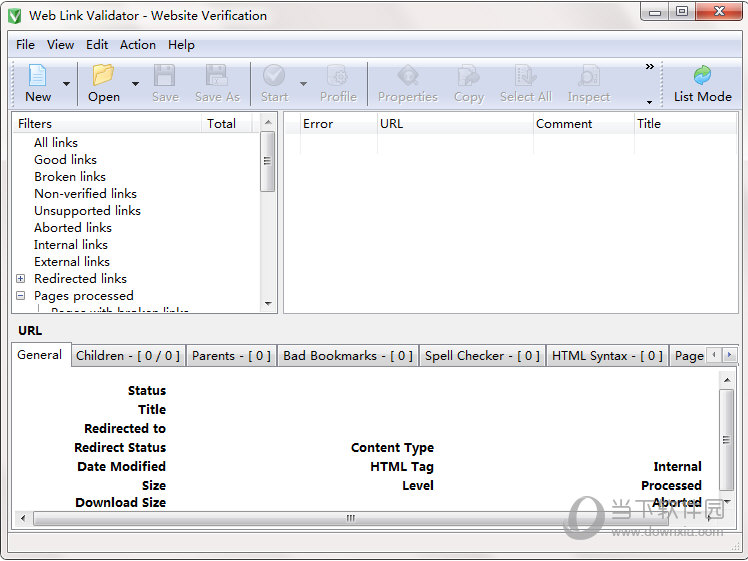Click the Filters column header
Viewport: 748px width, 561px height.
pos(107,124)
